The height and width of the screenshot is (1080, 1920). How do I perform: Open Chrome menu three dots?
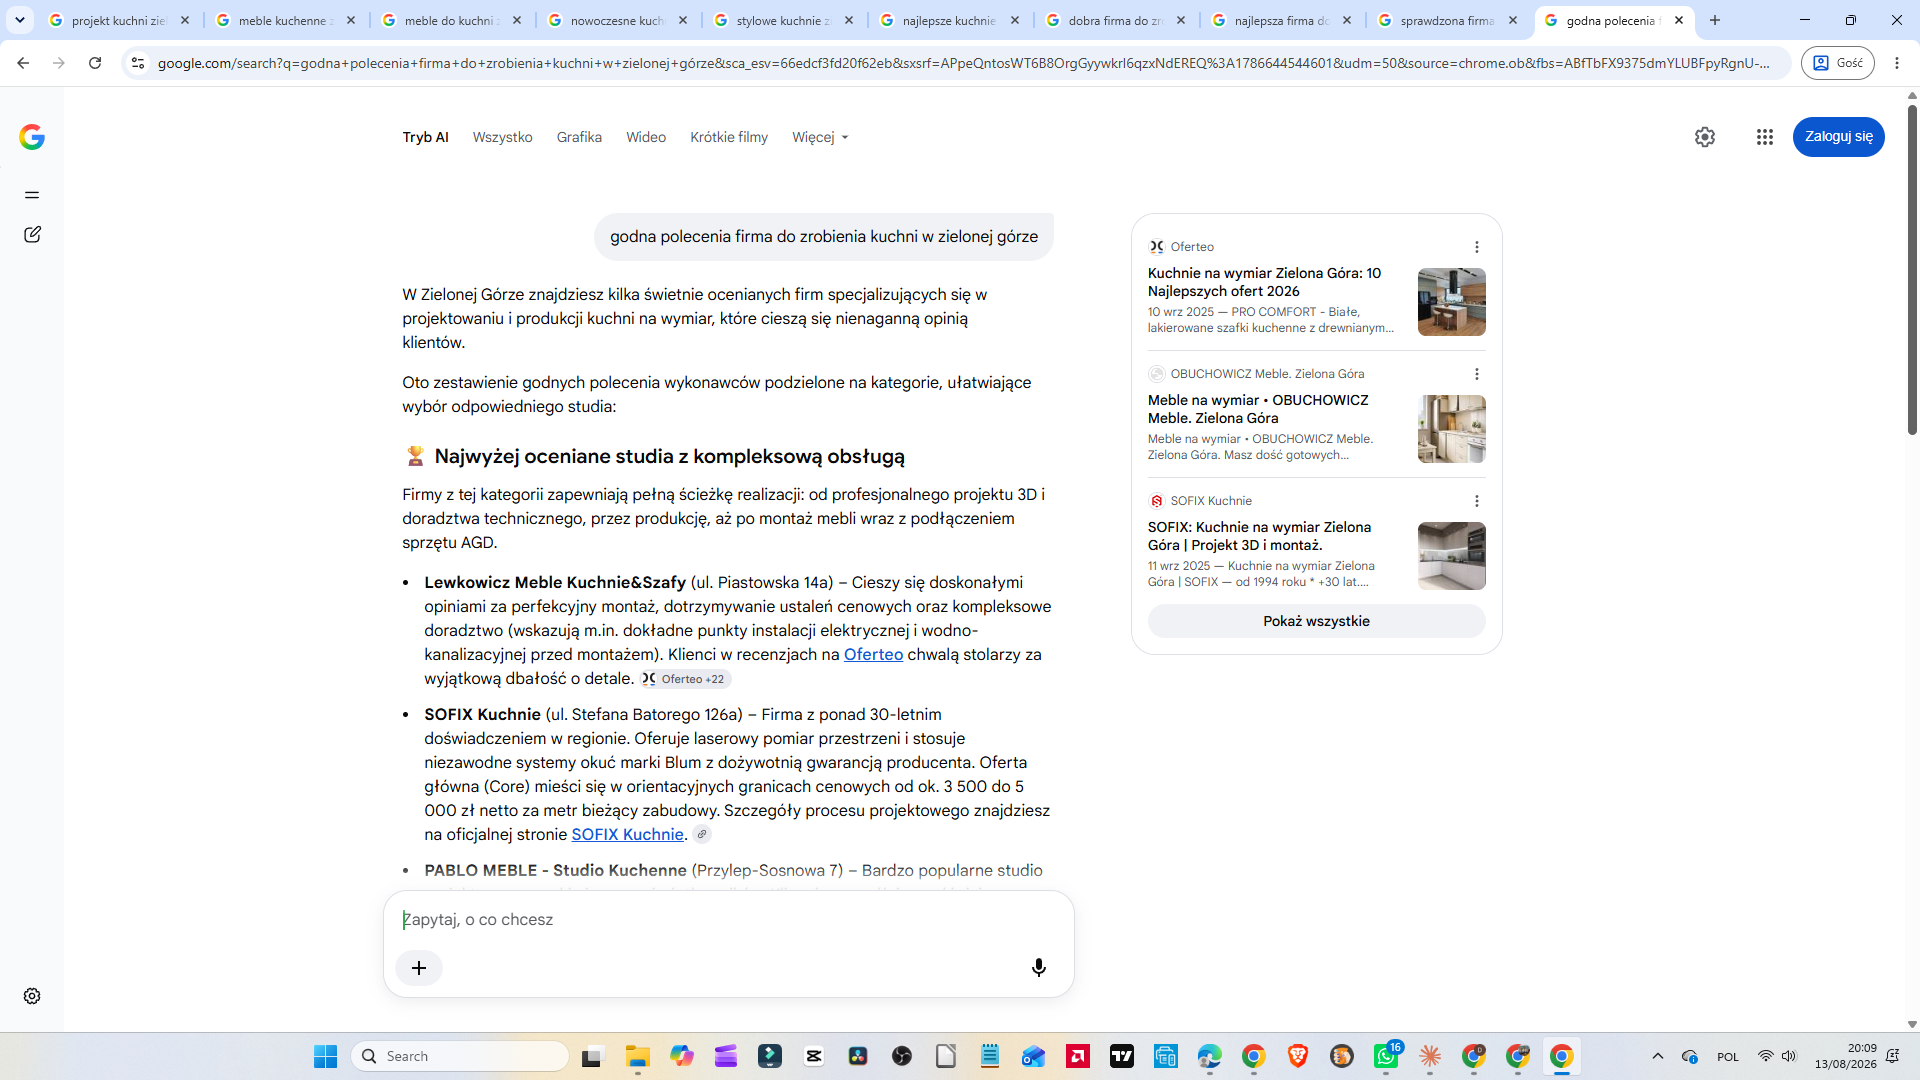(x=1897, y=63)
